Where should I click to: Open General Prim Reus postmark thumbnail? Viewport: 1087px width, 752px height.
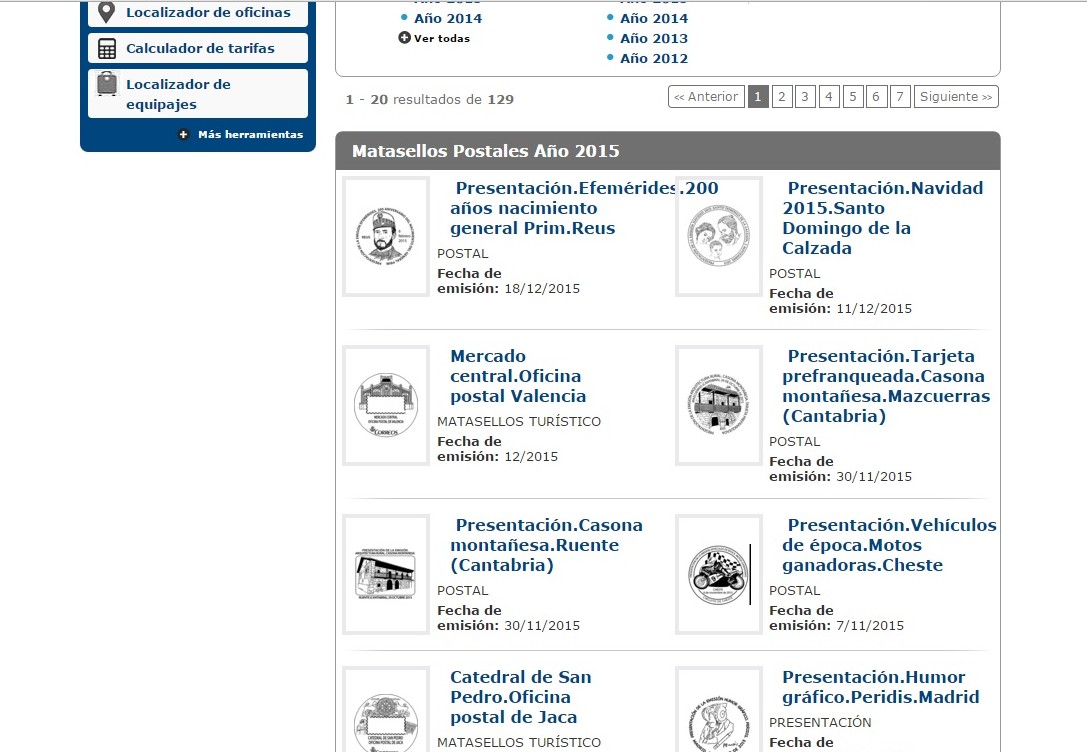[386, 236]
